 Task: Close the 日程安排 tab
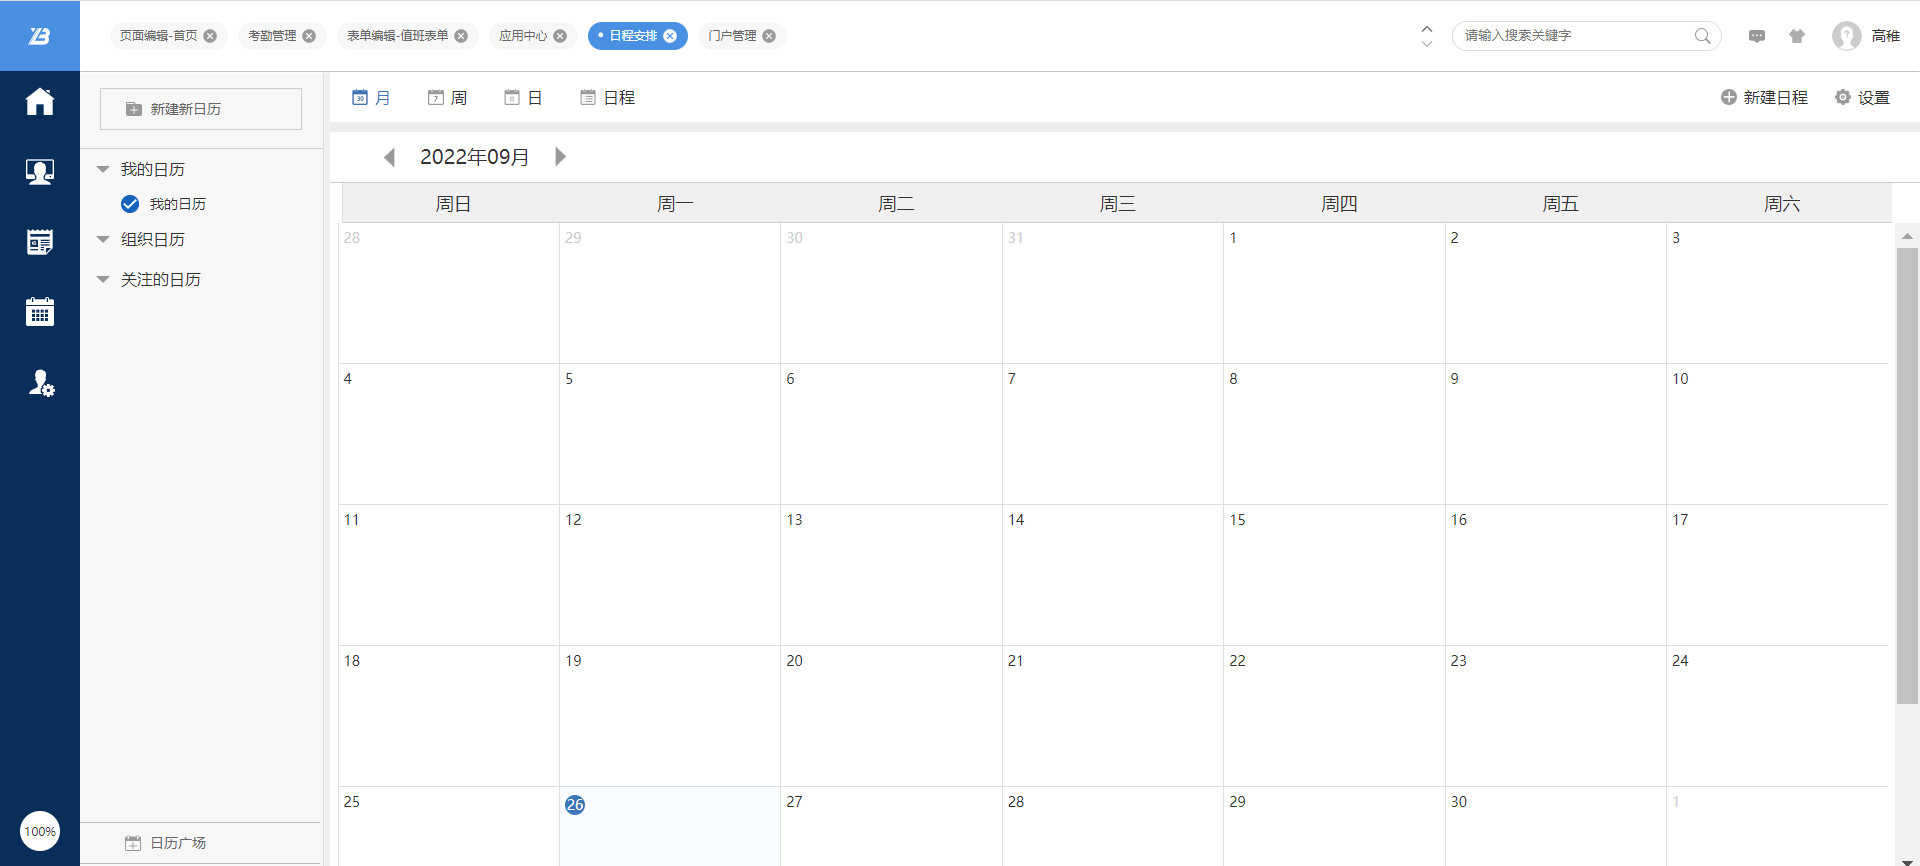click(x=670, y=36)
